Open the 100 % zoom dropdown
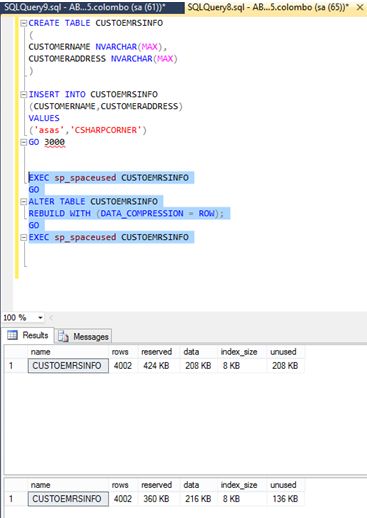This screenshot has width=367, height=518. click(x=40, y=318)
